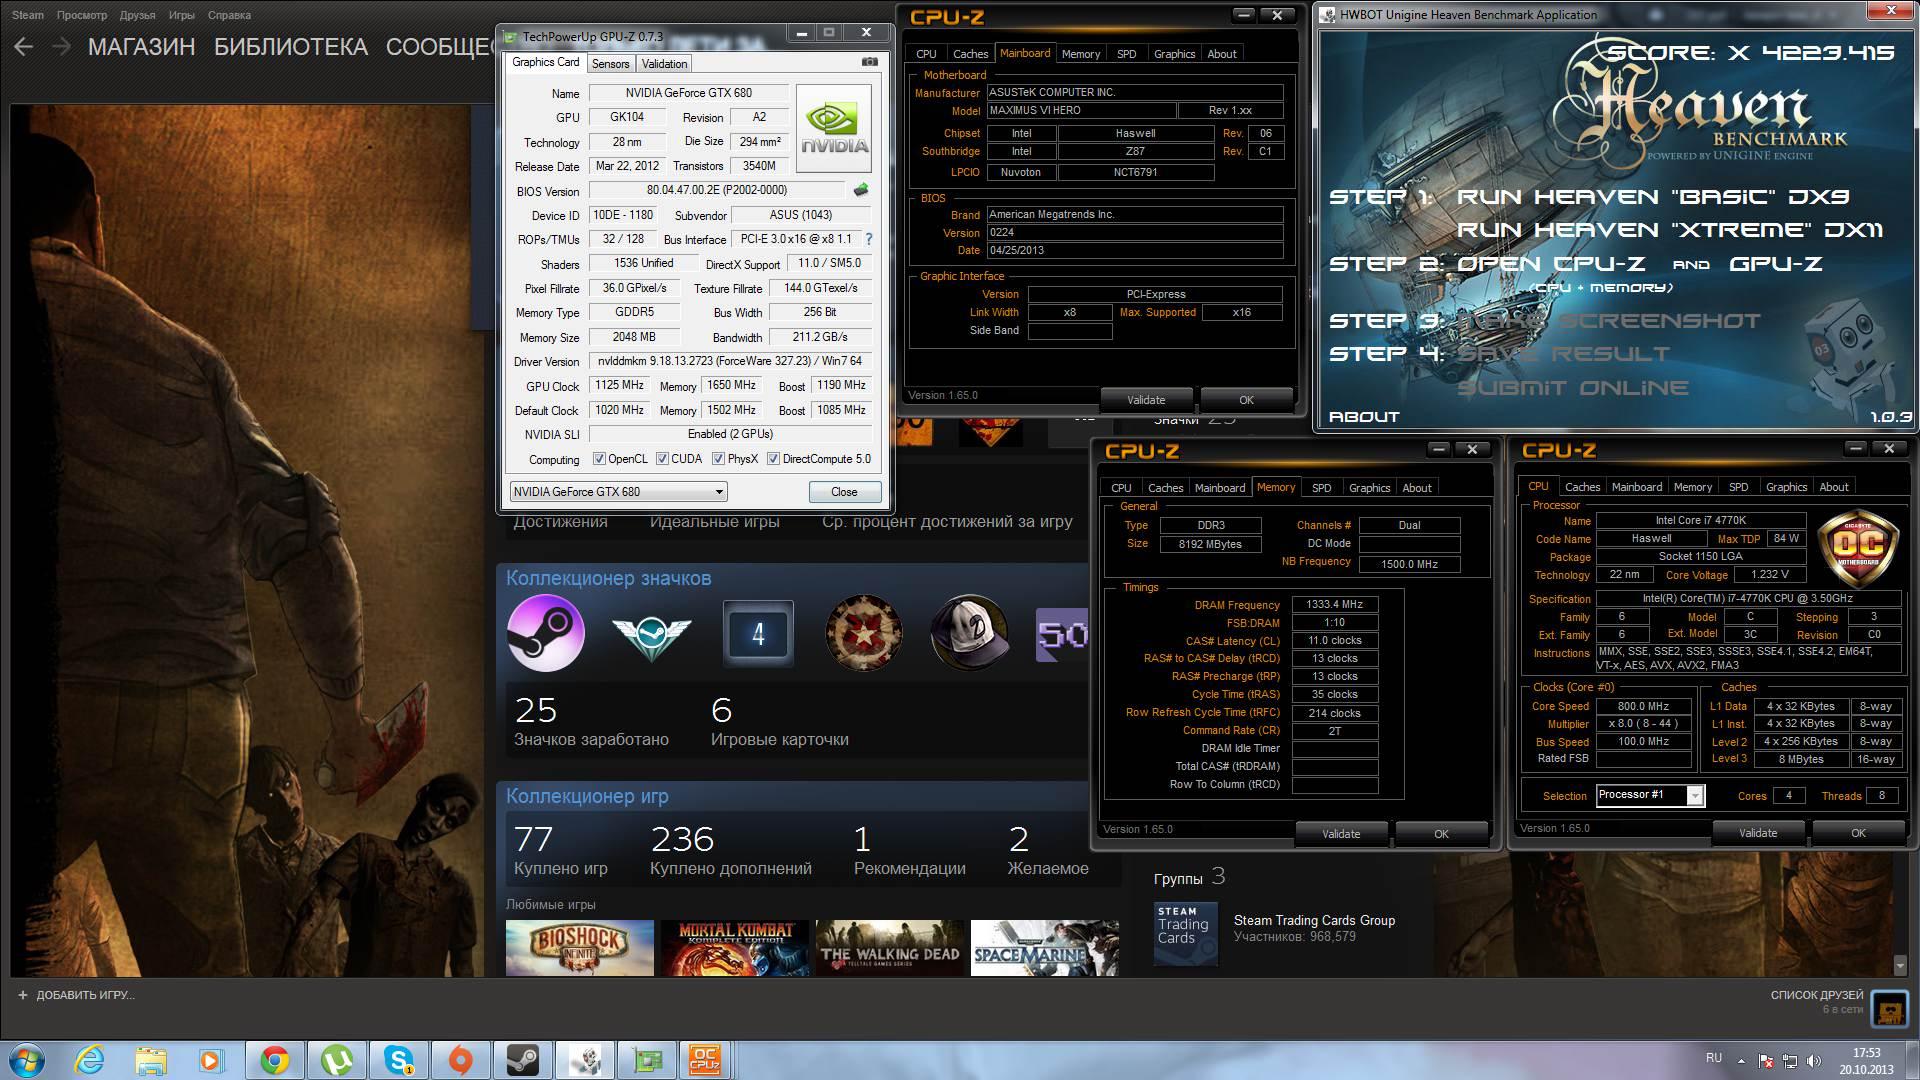Click the Gigabyte OC logo in CPU-Z
This screenshot has height=1080, width=1920.
(x=1857, y=549)
